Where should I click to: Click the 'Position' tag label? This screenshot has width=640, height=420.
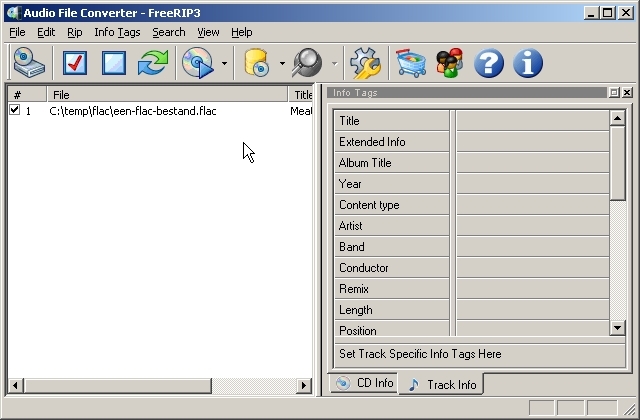pyautogui.click(x=358, y=331)
